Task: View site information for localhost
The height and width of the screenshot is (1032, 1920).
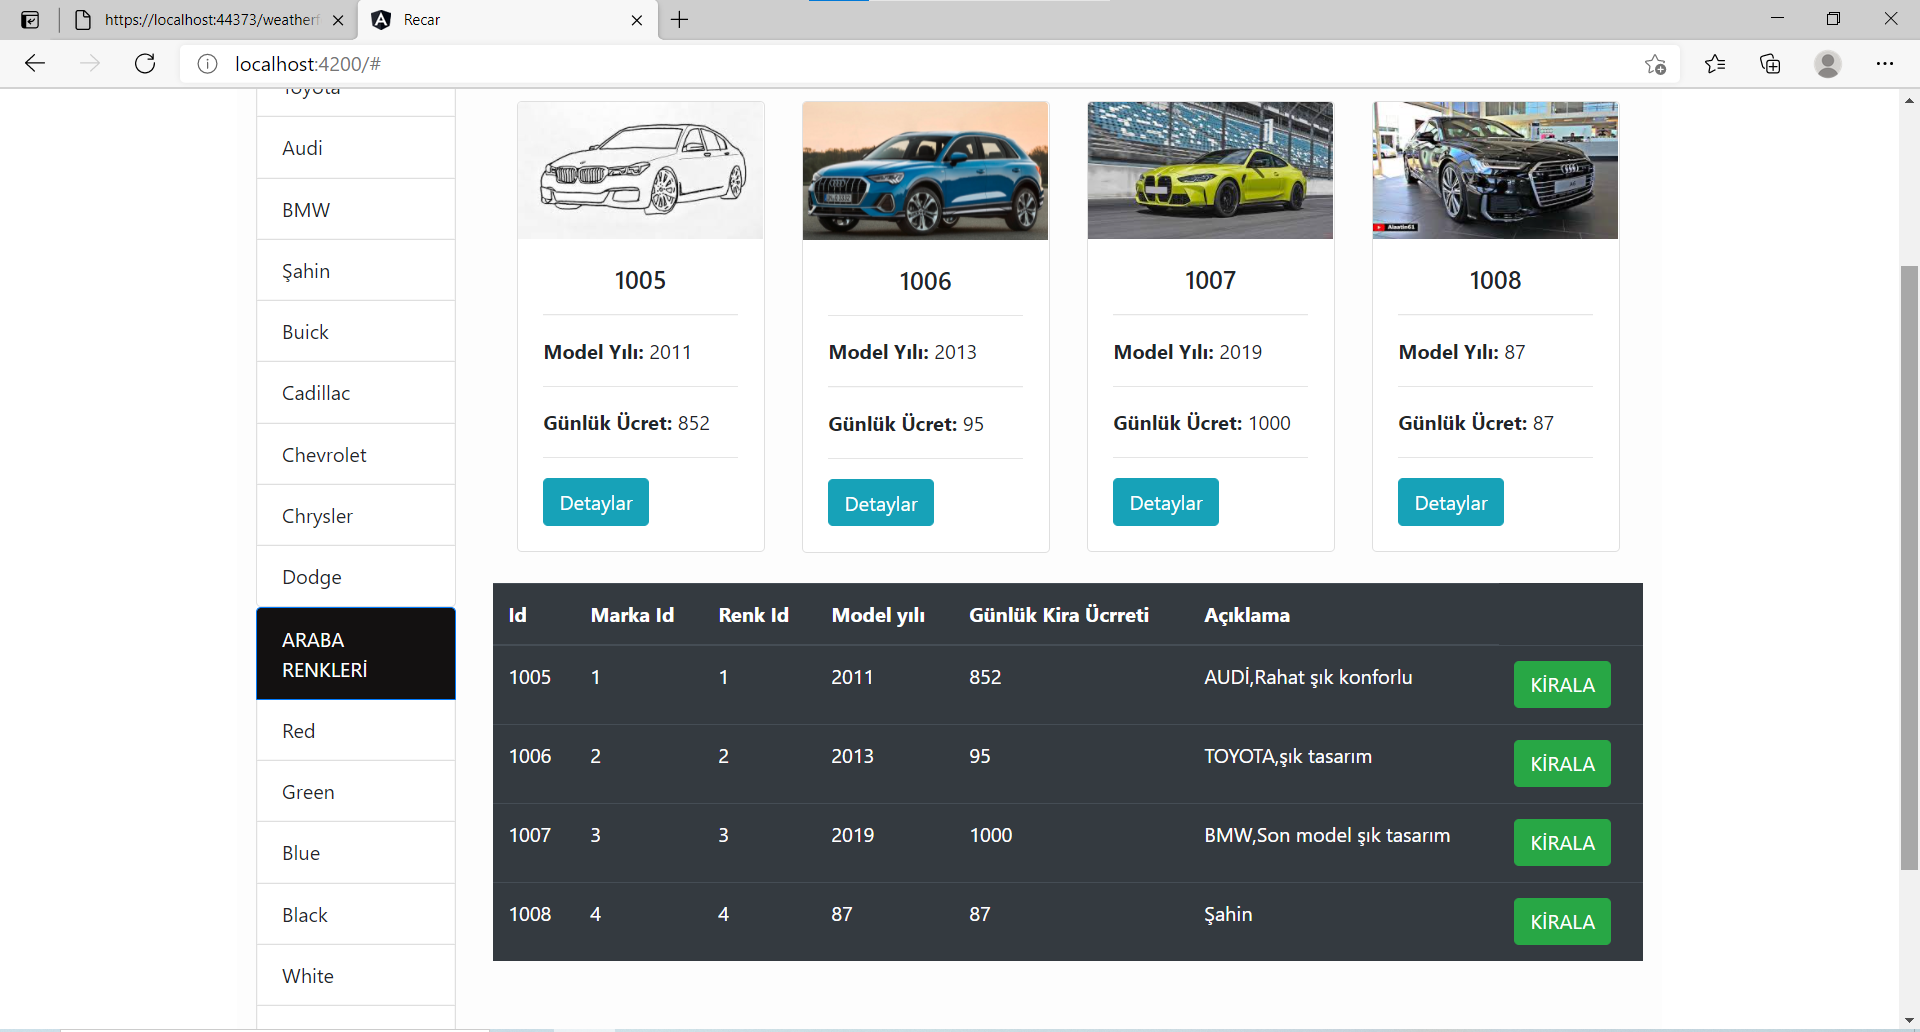Action: pos(207,63)
